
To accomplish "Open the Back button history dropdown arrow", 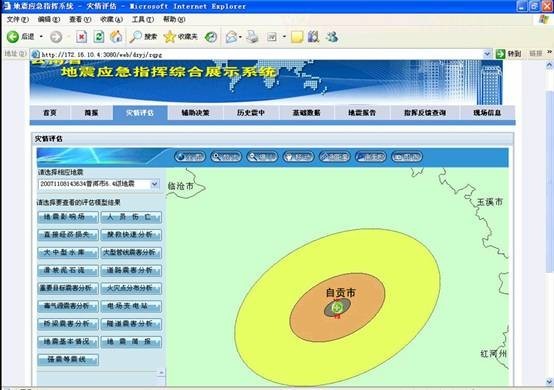I will [x=41, y=37].
